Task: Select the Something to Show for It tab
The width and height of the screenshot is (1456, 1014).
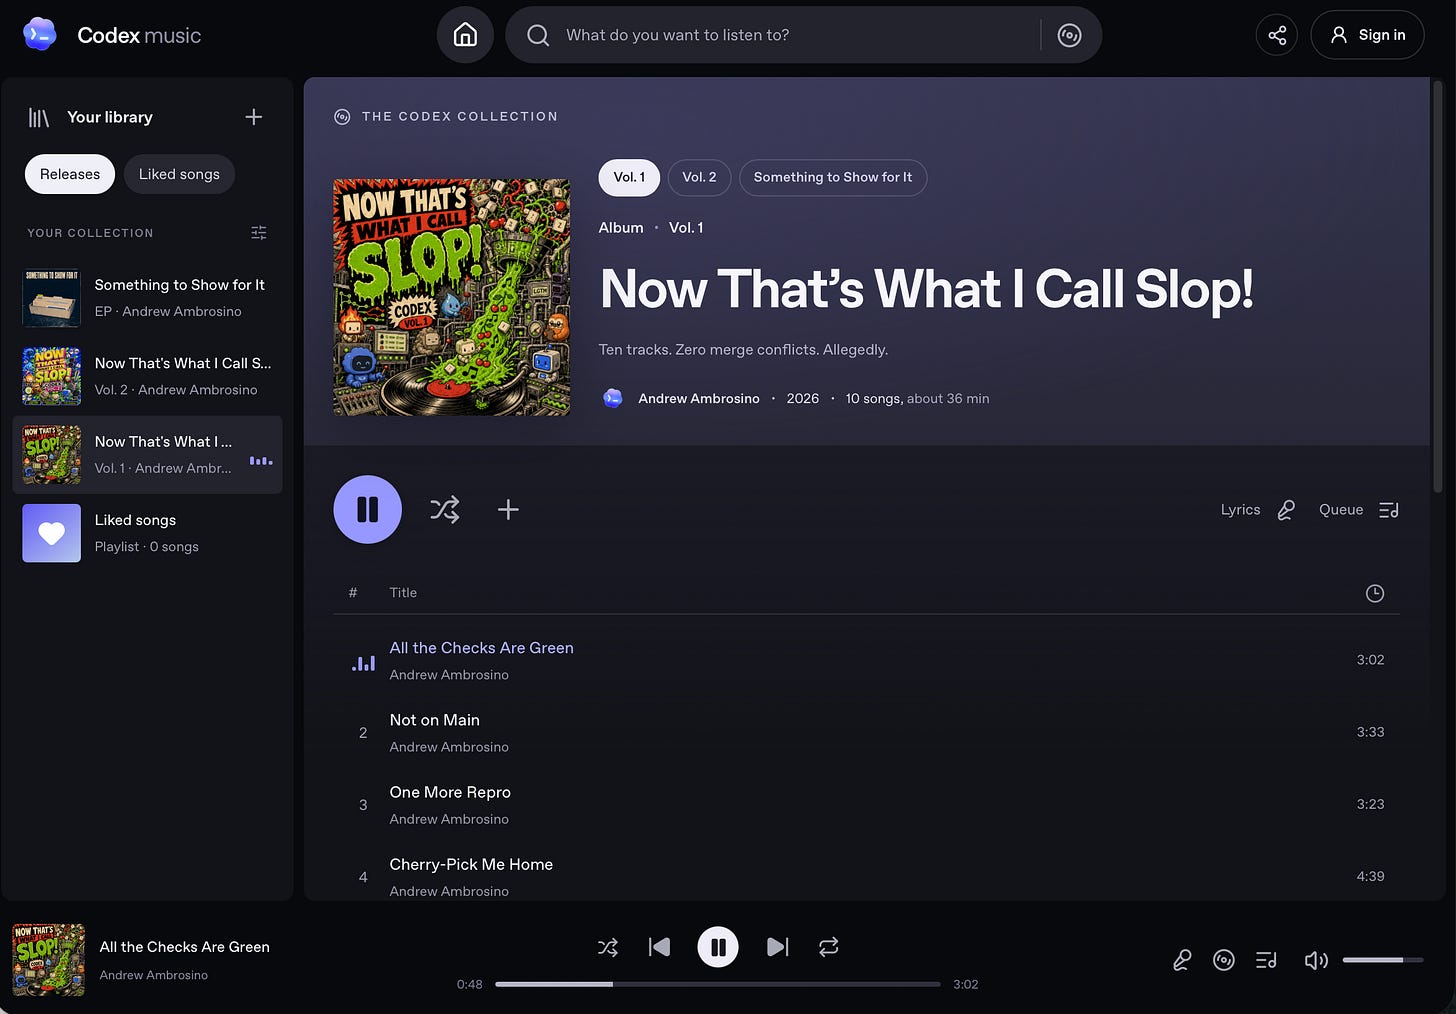Action: (x=833, y=177)
